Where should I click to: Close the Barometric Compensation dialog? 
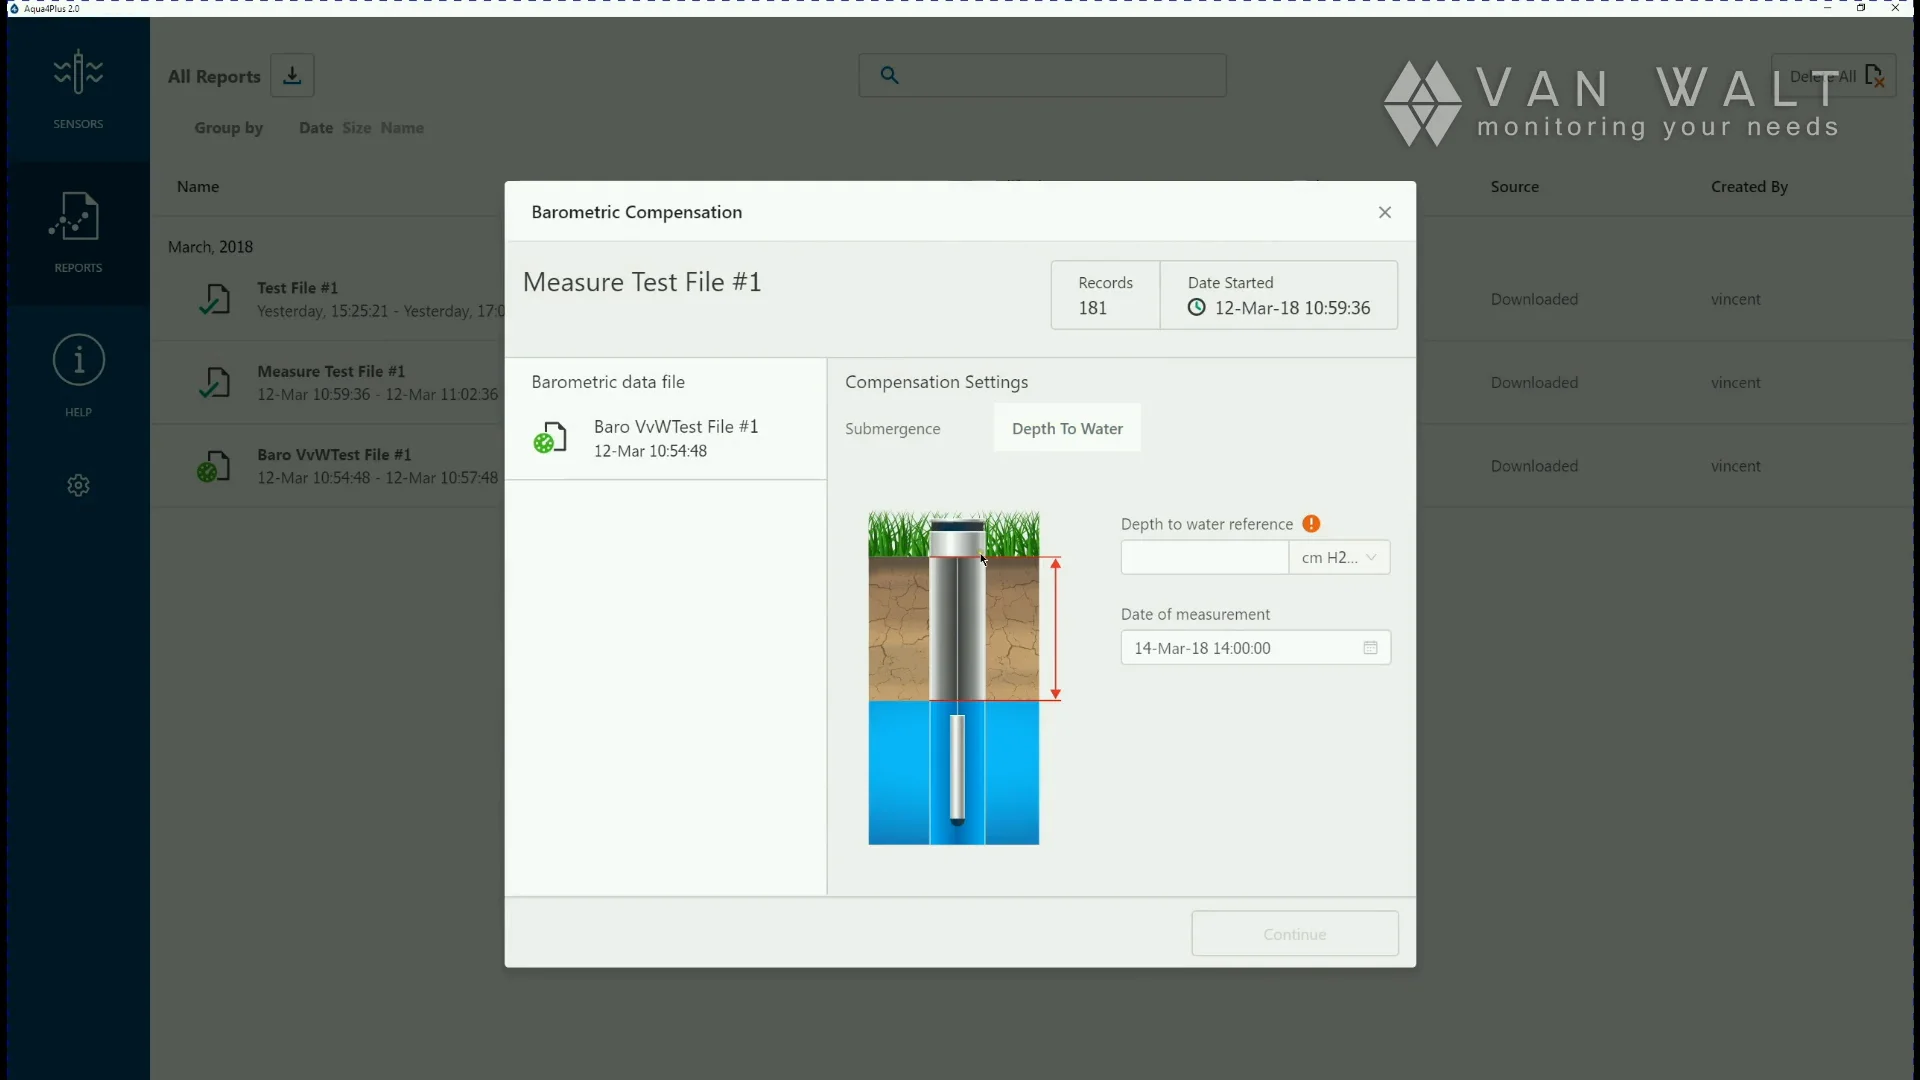point(1385,212)
